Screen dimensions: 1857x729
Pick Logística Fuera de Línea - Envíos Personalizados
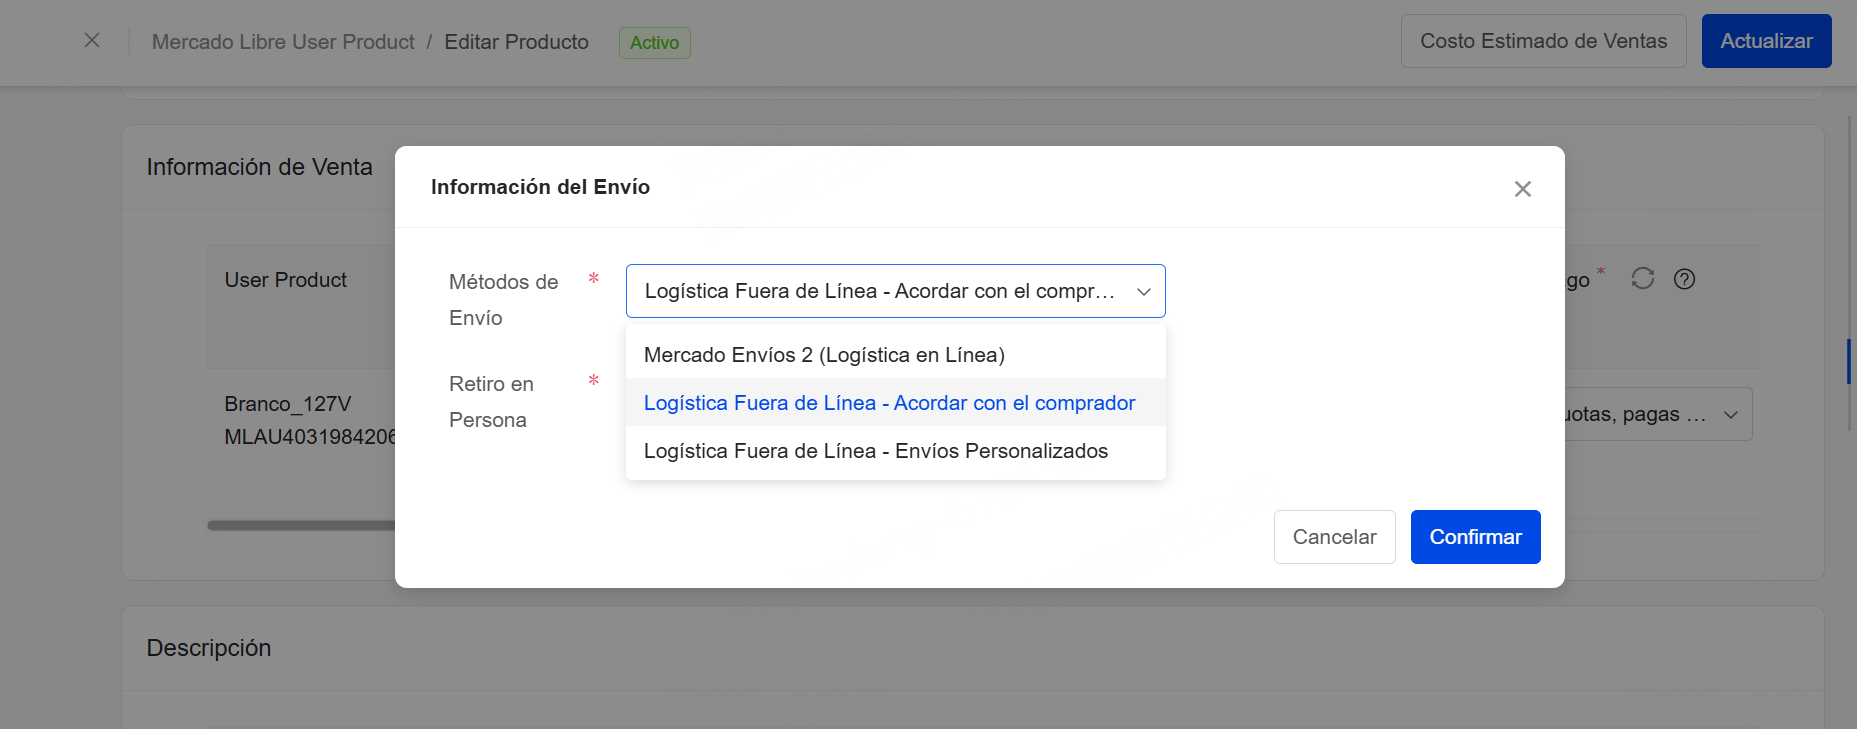895,450
